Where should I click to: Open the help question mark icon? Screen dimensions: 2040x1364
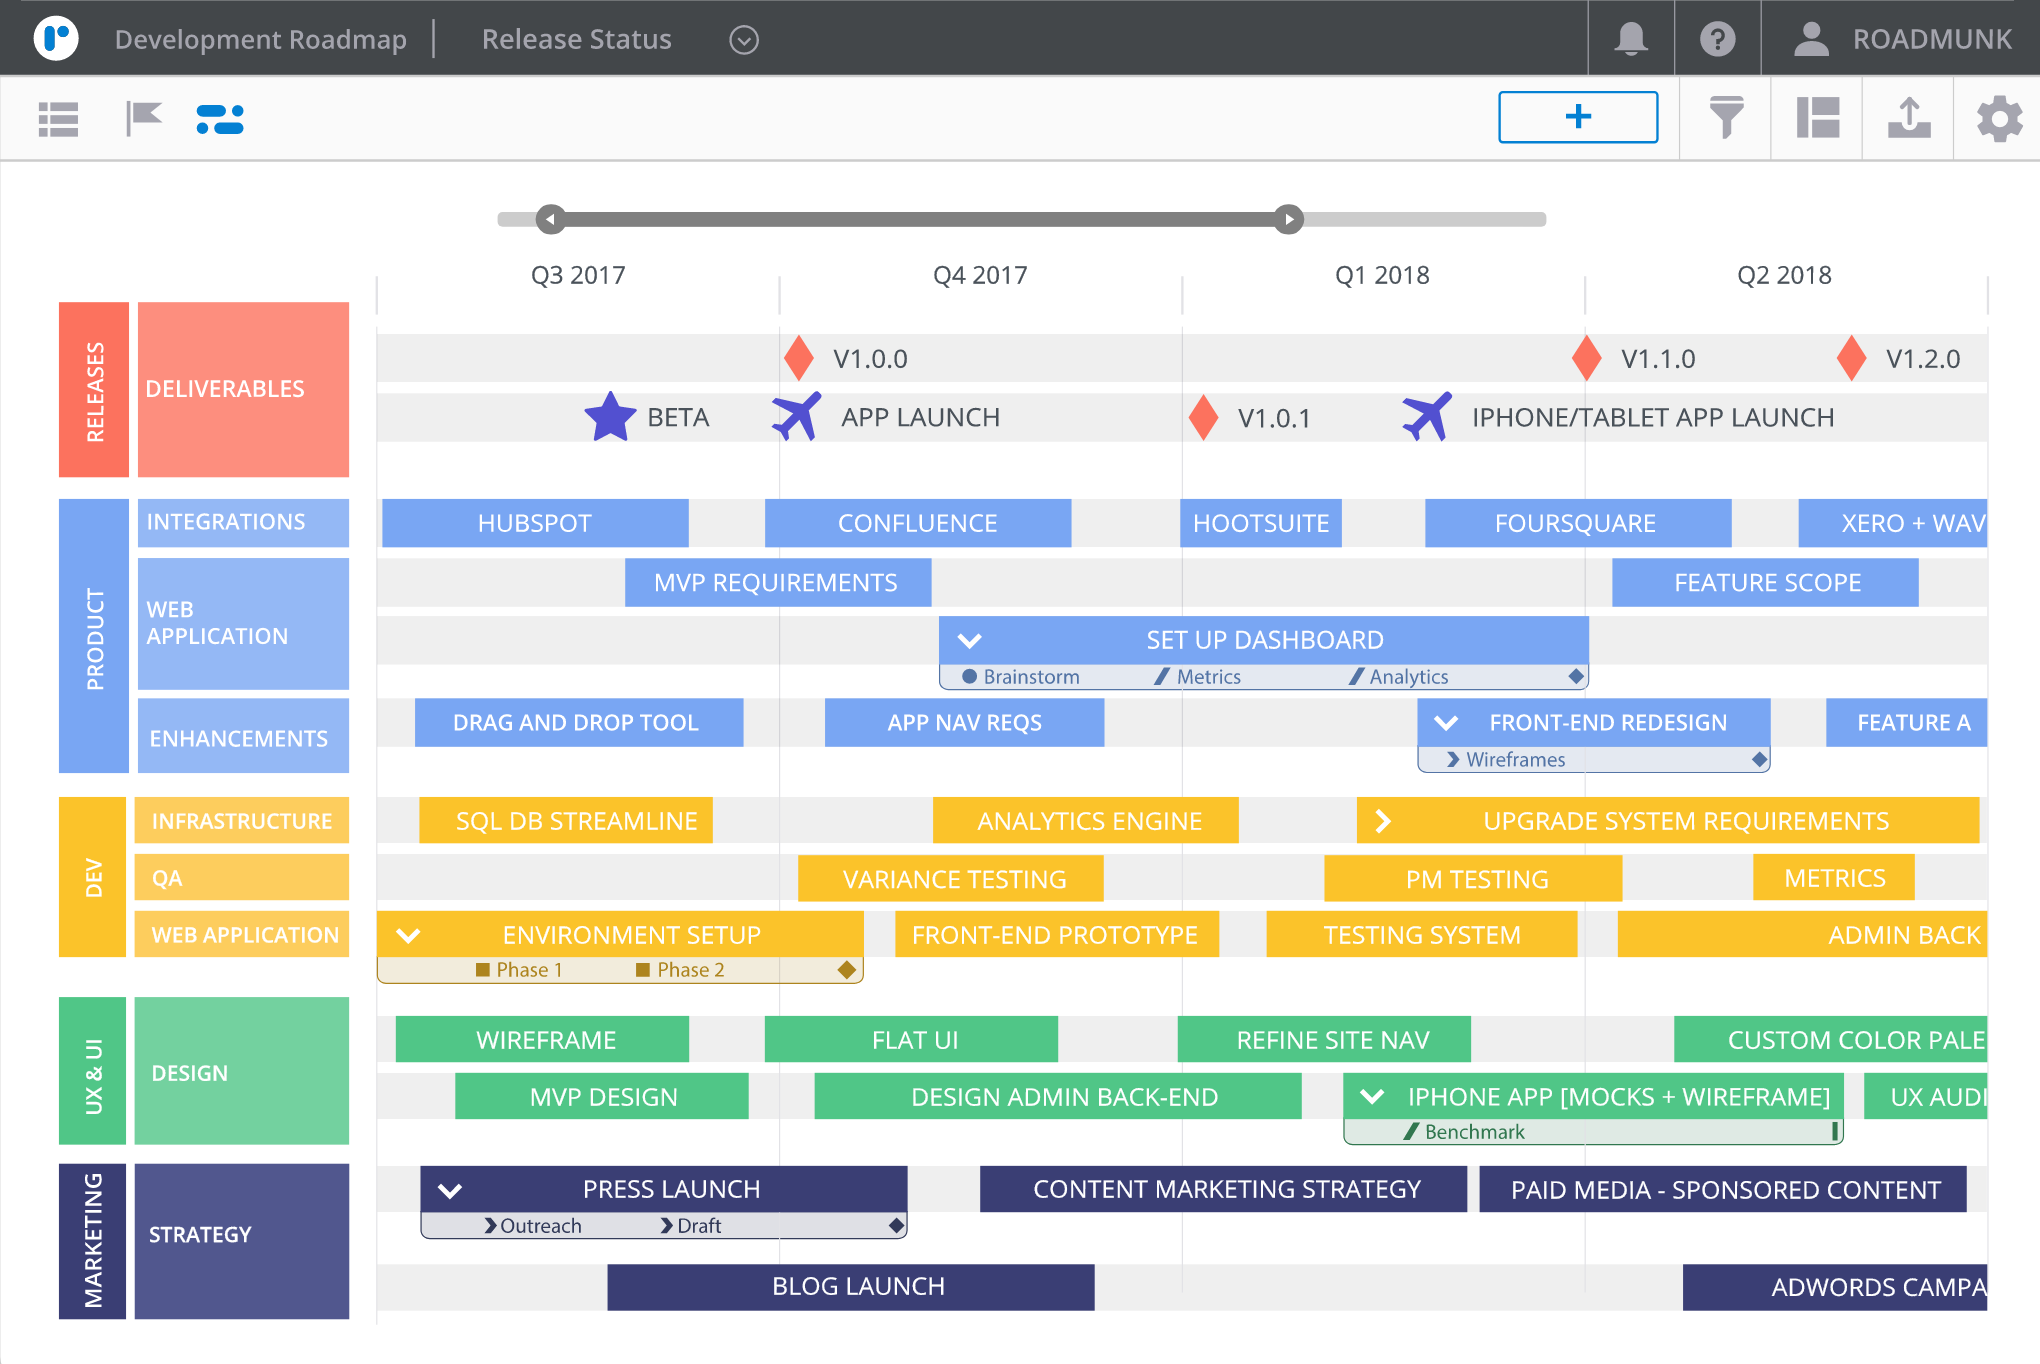tap(1717, 39)
